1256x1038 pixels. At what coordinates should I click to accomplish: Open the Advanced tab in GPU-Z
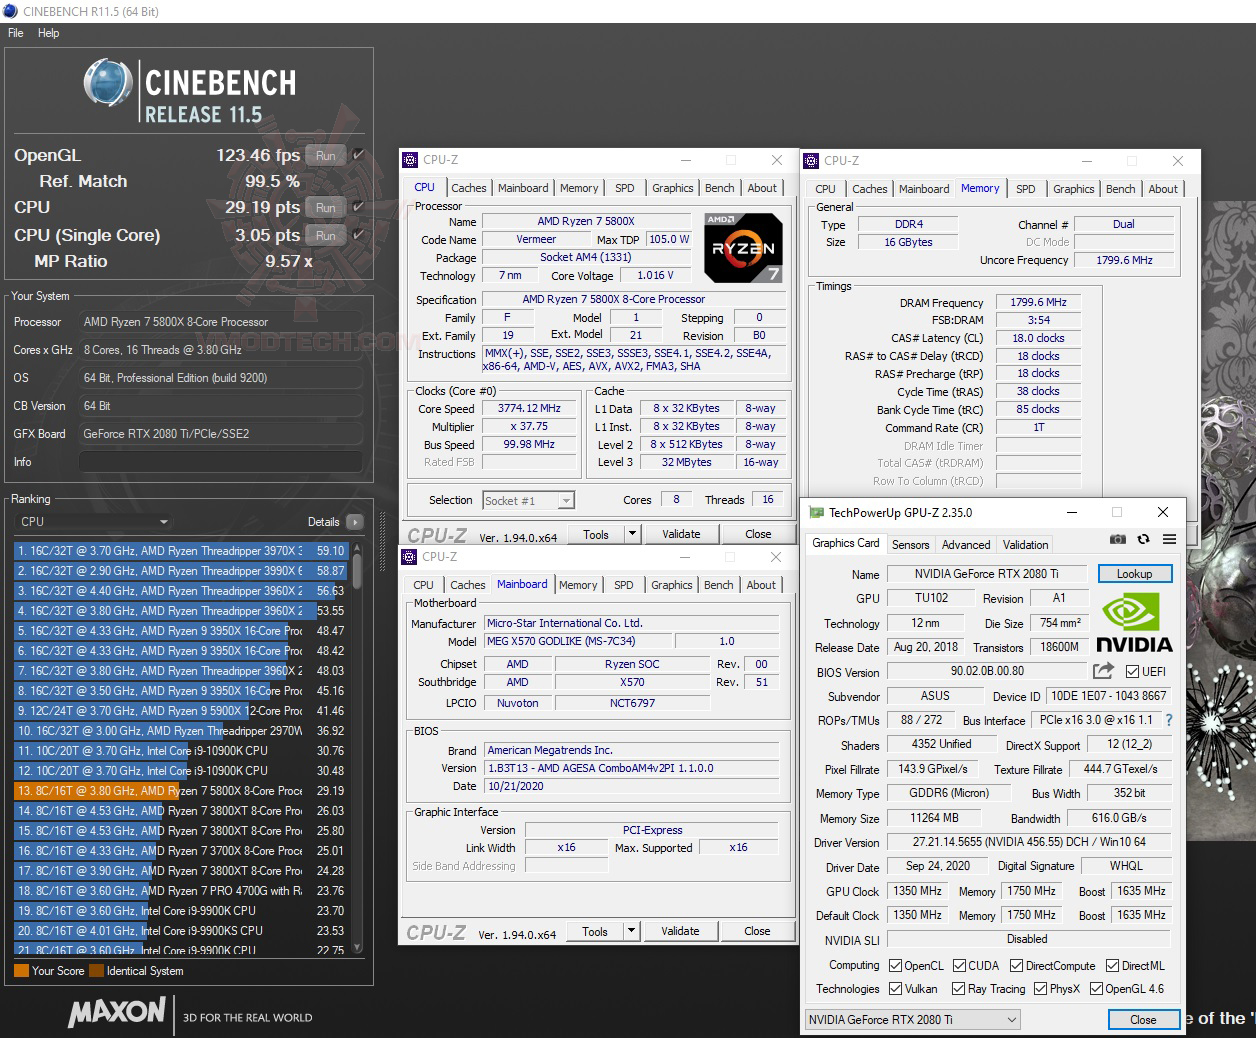[x=966, y=545]
